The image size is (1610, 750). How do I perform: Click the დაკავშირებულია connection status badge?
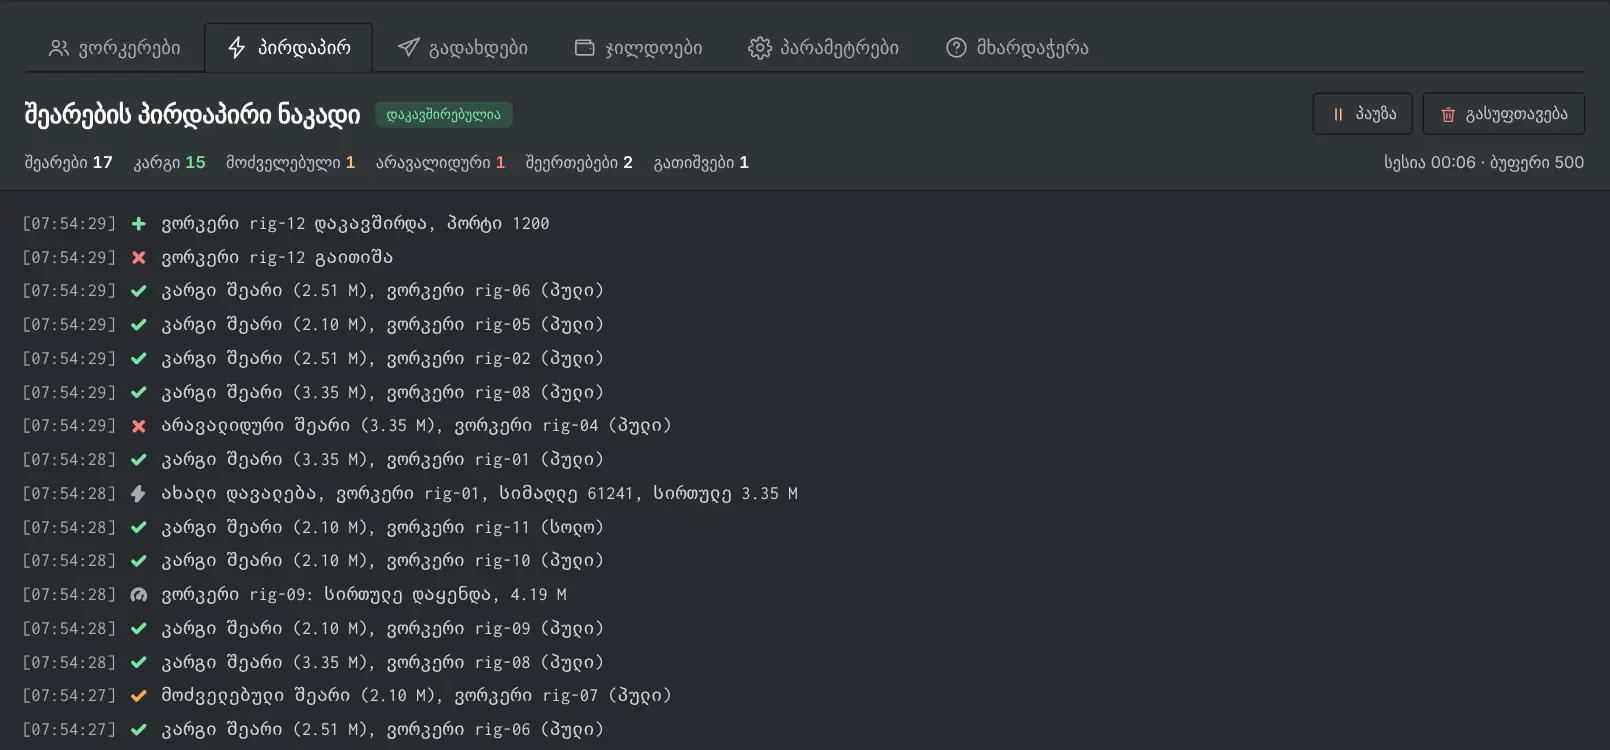pyautogui.click(x=444, y=115)
